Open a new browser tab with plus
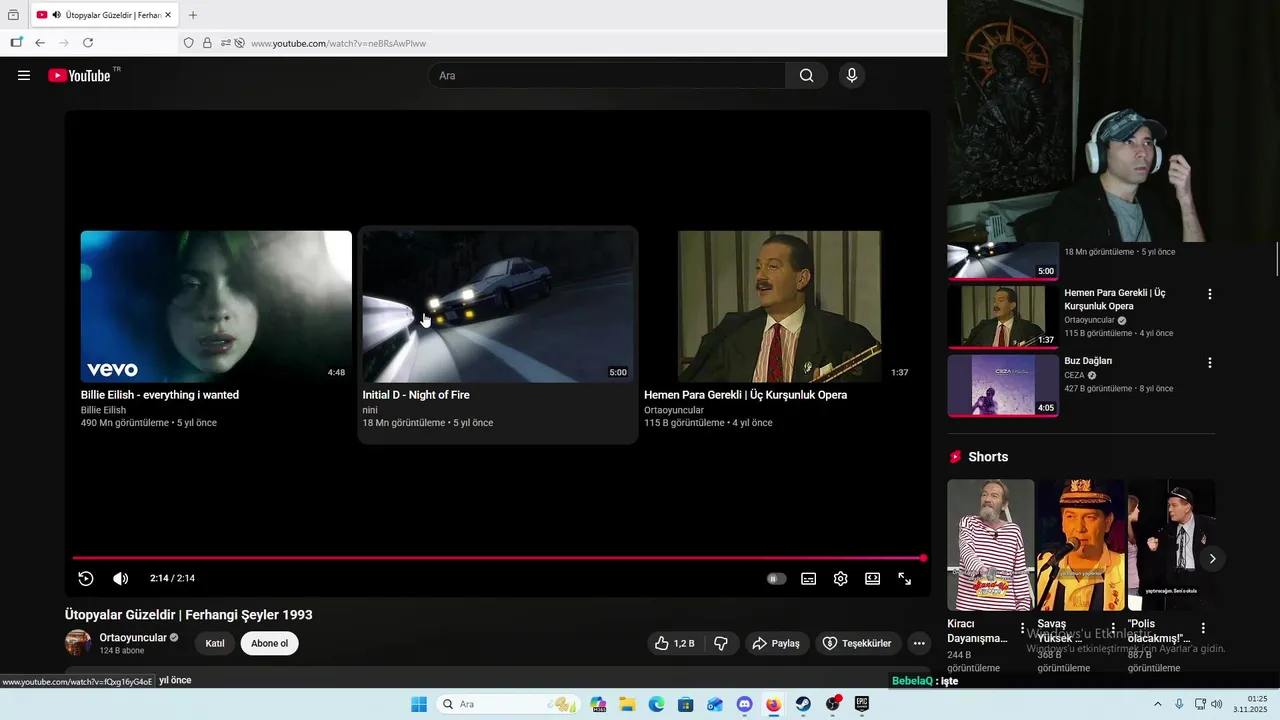The width and height of the screenshot is (1280, 720). [x=193, y=15]
